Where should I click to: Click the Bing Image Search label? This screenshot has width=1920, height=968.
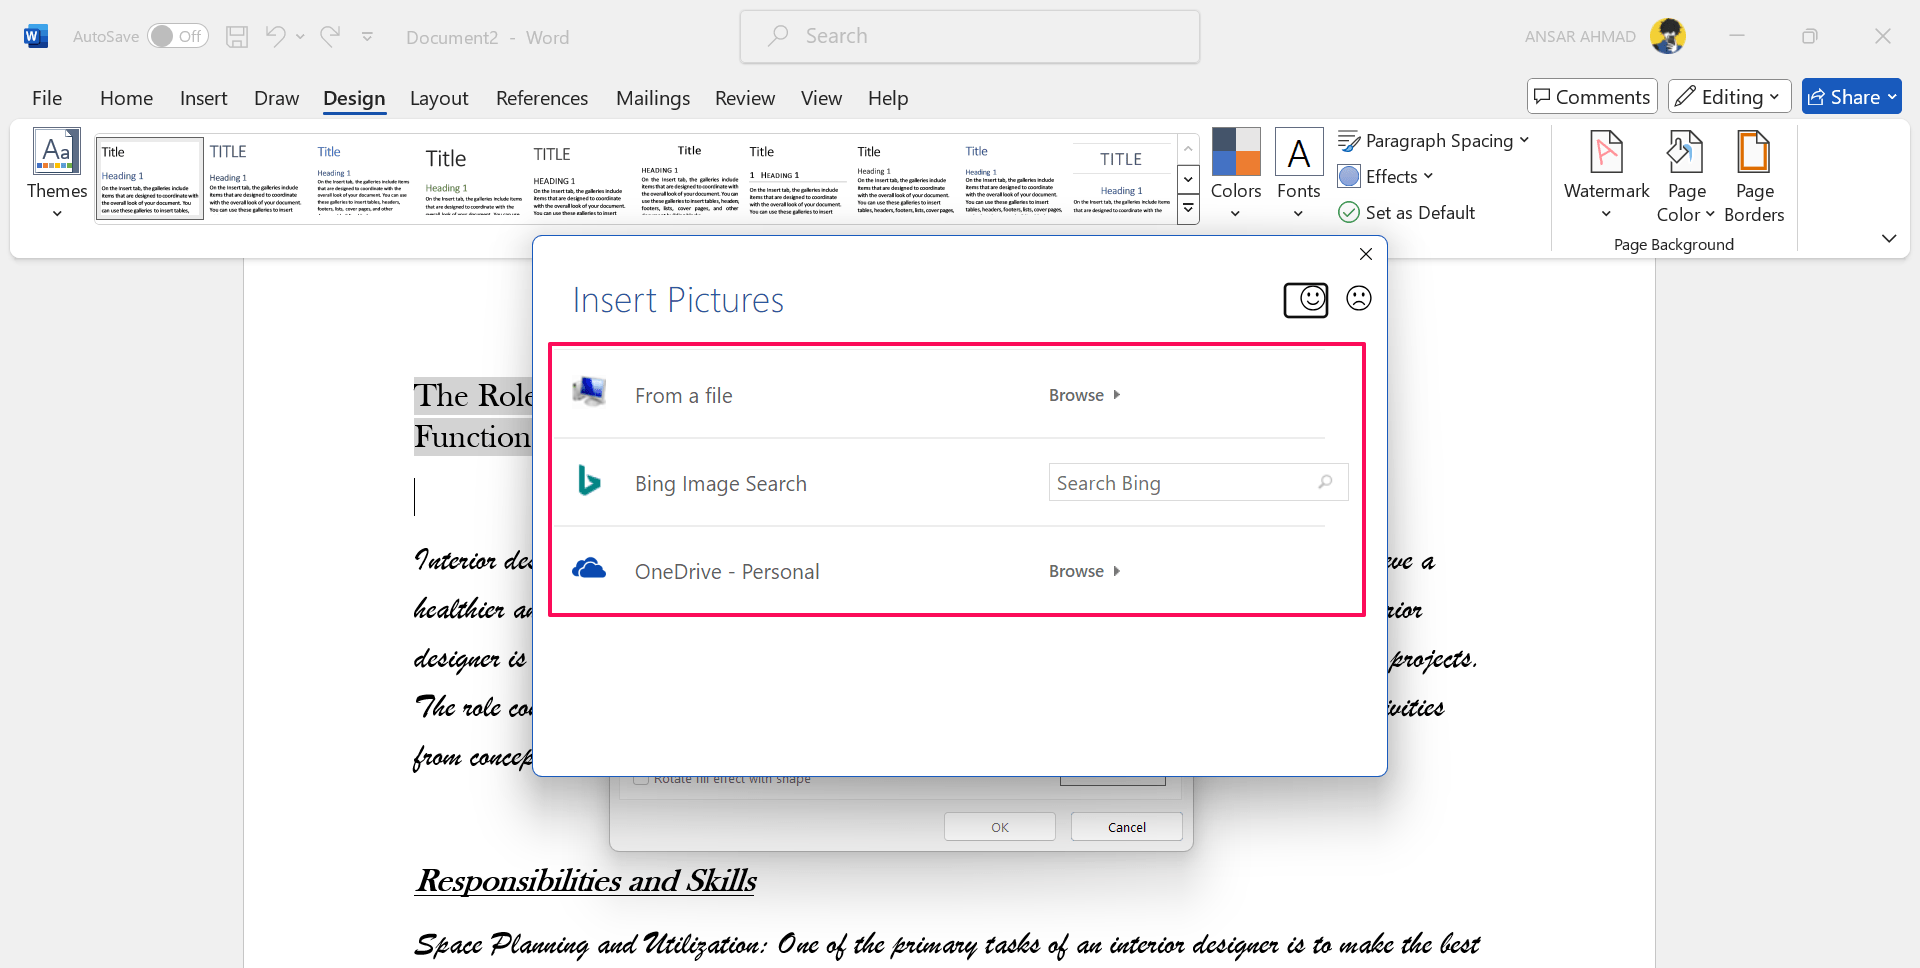tap(721, 483)
